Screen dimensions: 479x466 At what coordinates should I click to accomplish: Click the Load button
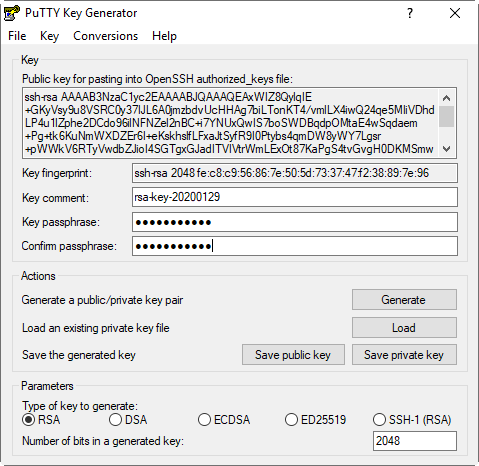[404, 328]
